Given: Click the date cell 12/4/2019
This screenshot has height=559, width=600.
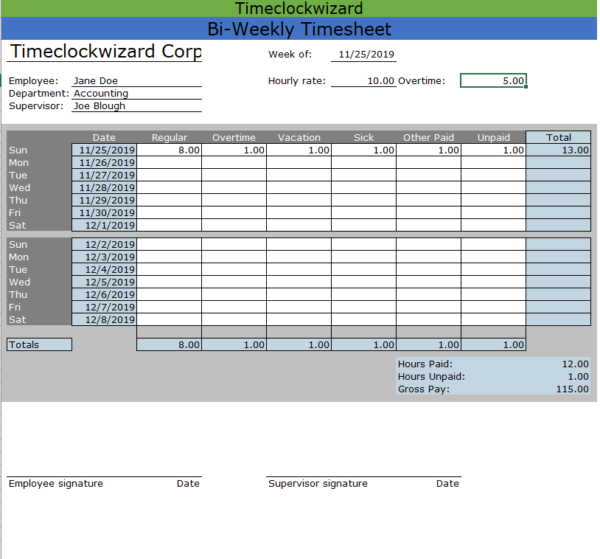Looking at the screenshot, I should 104,269.
